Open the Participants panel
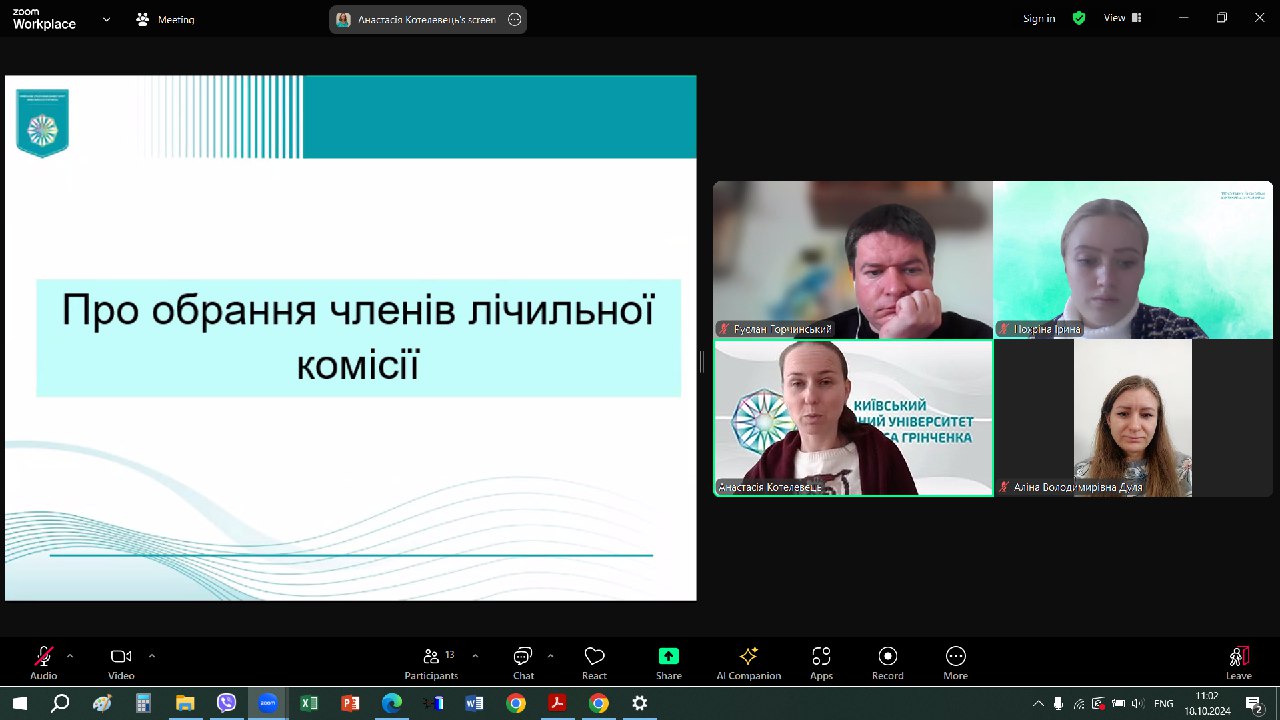The width and height of the screenshot is (1280, 720). tap(431, 662)
